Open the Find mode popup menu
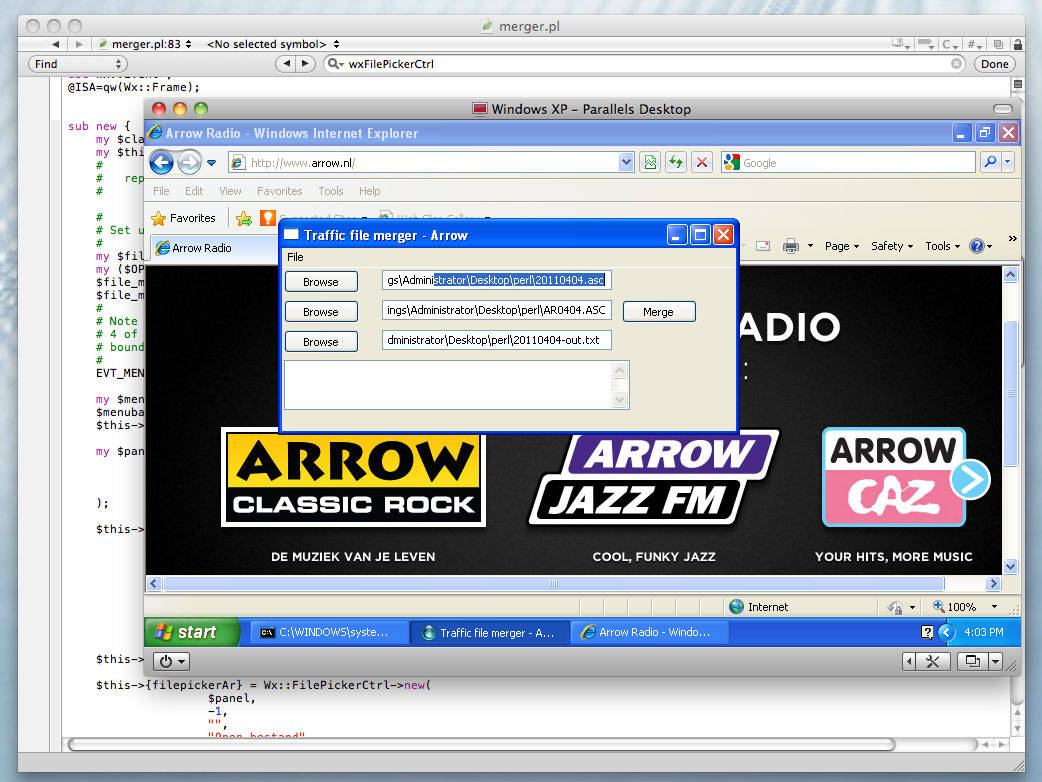This screenshot has width=1042, height=782. point(76,64)
